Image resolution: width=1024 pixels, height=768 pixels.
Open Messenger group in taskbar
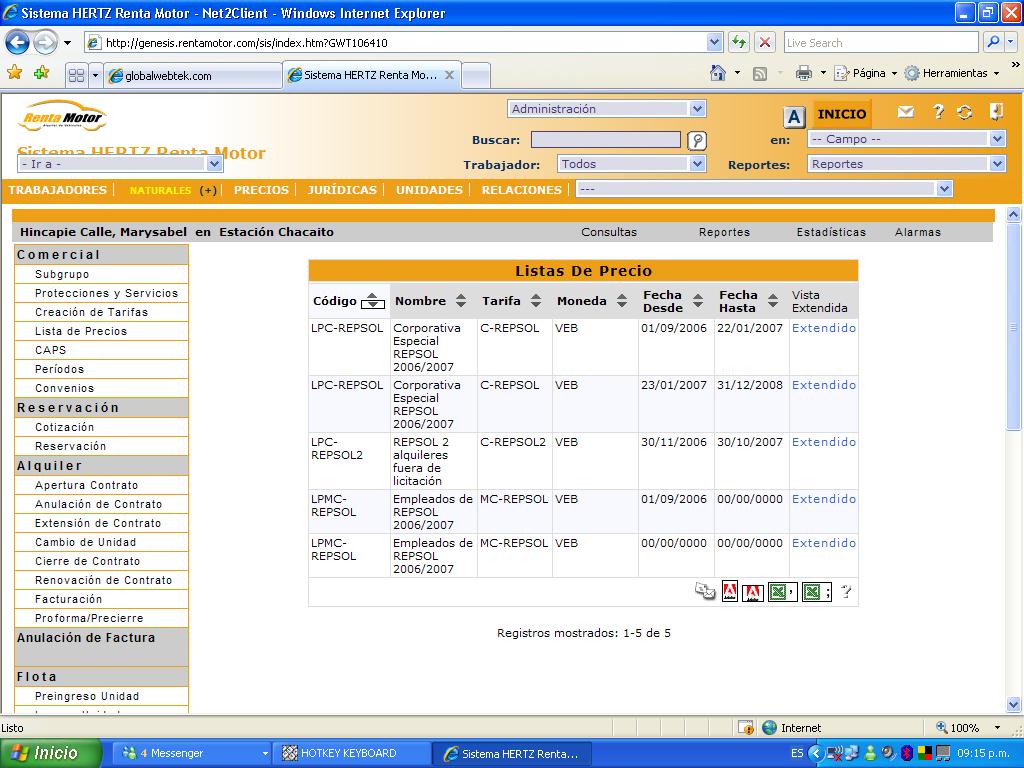(x=191, y=753)
